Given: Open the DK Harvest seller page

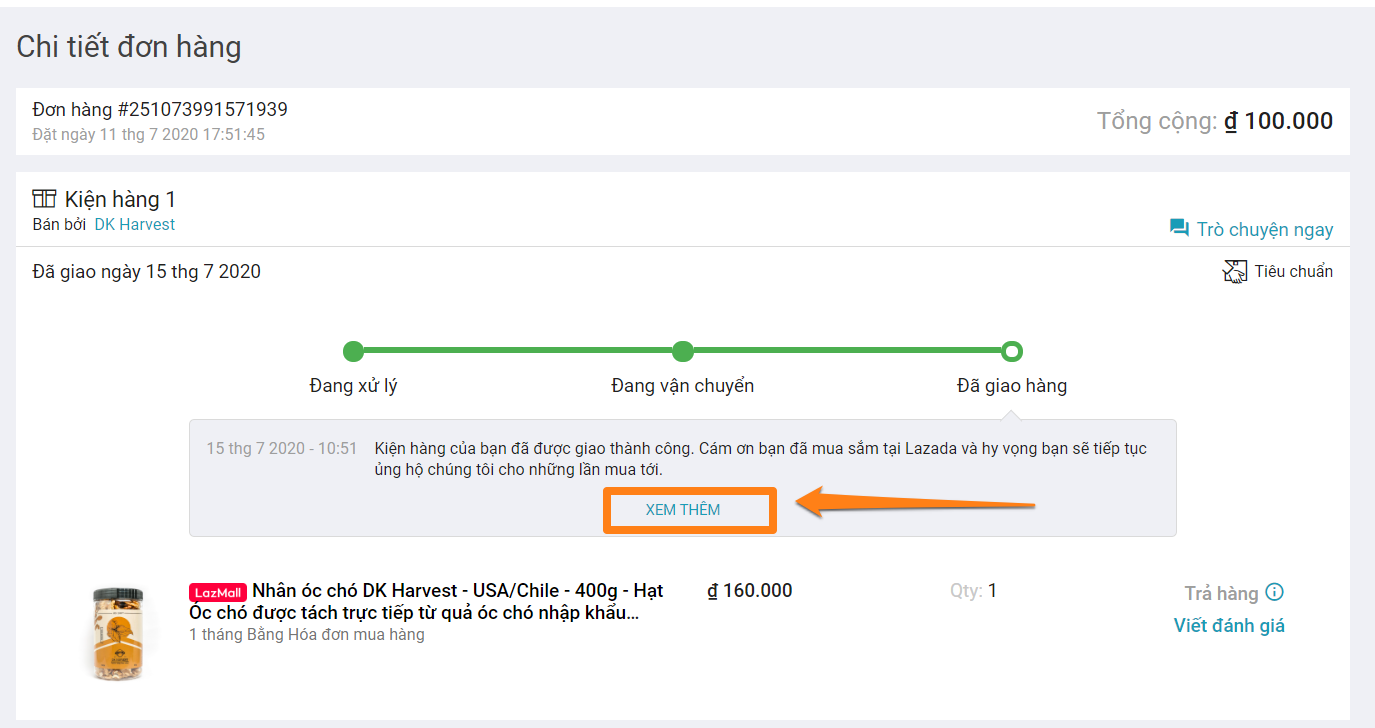Looking at the screenshot, I should coord(134,224).
